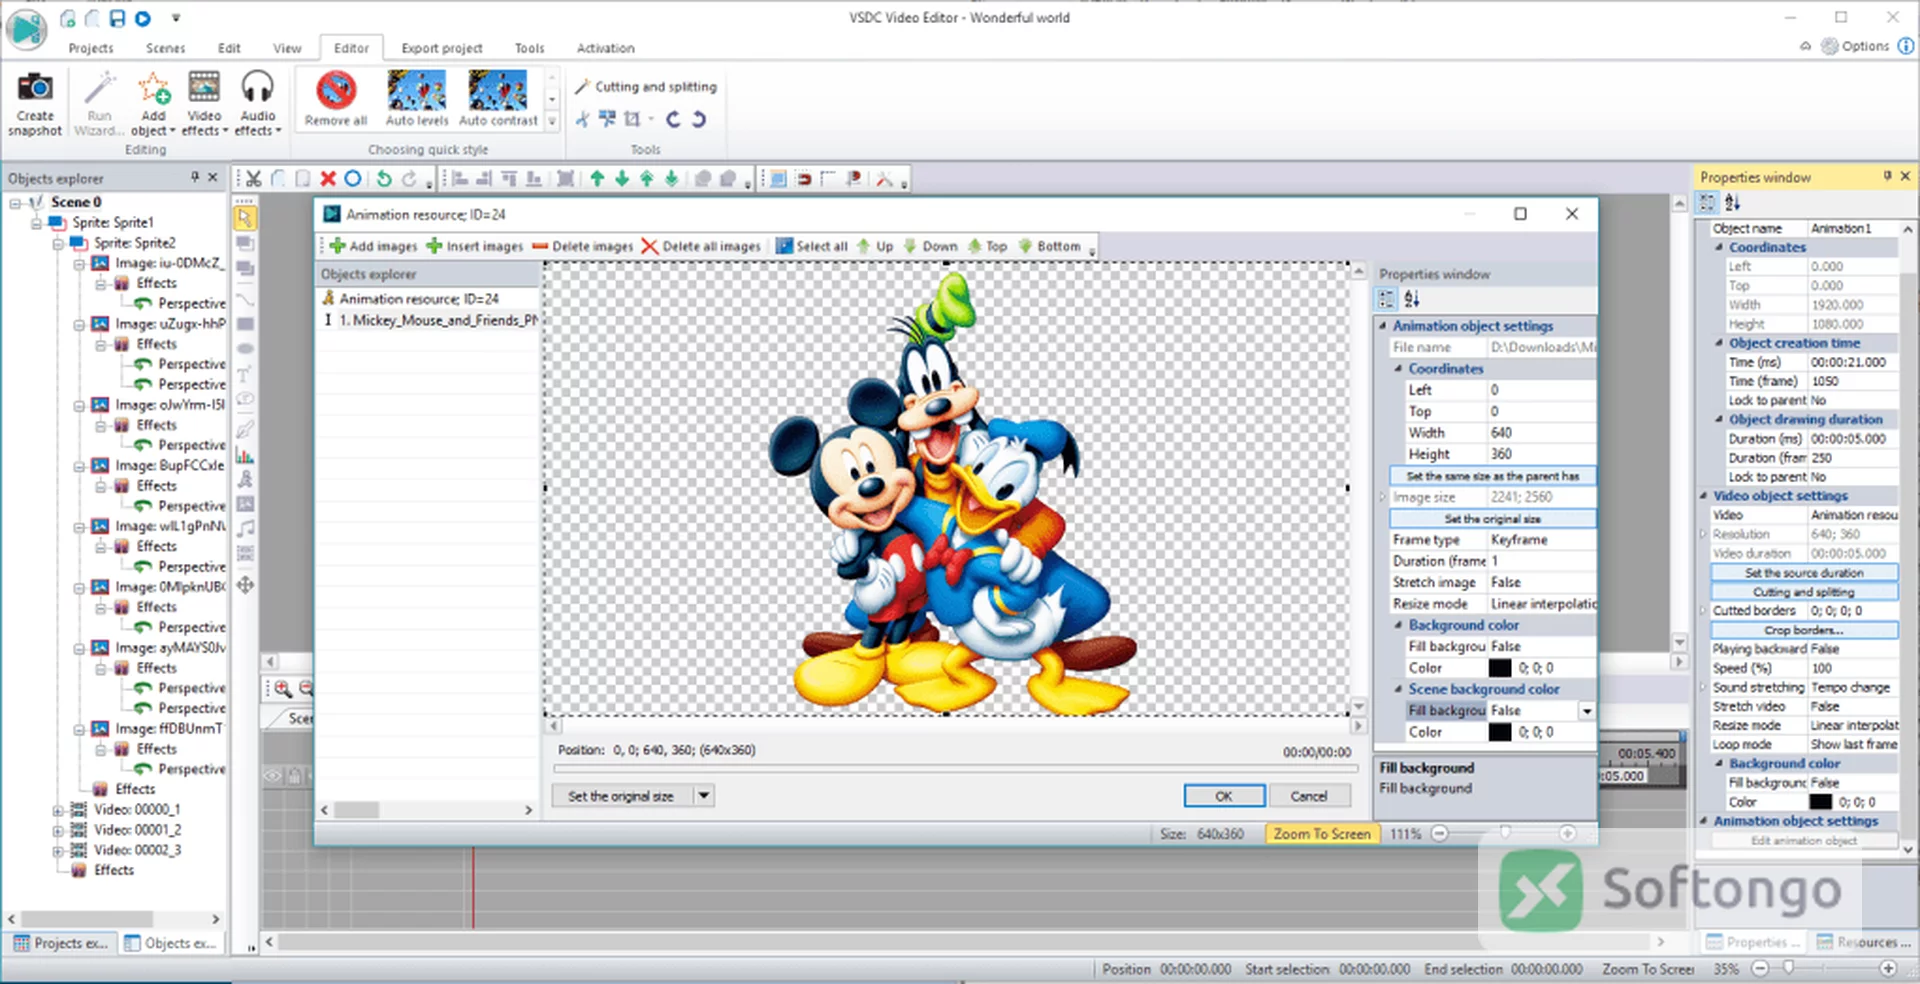The image size is (1920, 984).
Task: Expand the Video: 00000_1 tree node
Action: [58, 810]
